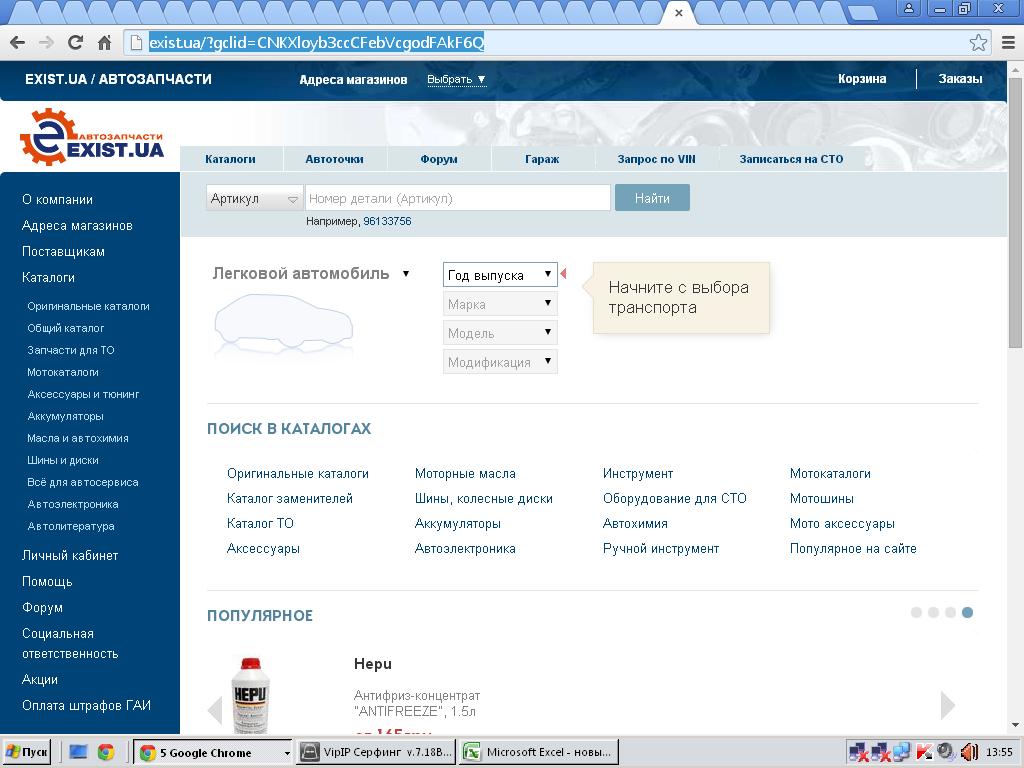Image resolution: width=1024 pixels, height=768 pixels.
Task: Click show desktop icon in quick launch
Action: coord(78,752)
